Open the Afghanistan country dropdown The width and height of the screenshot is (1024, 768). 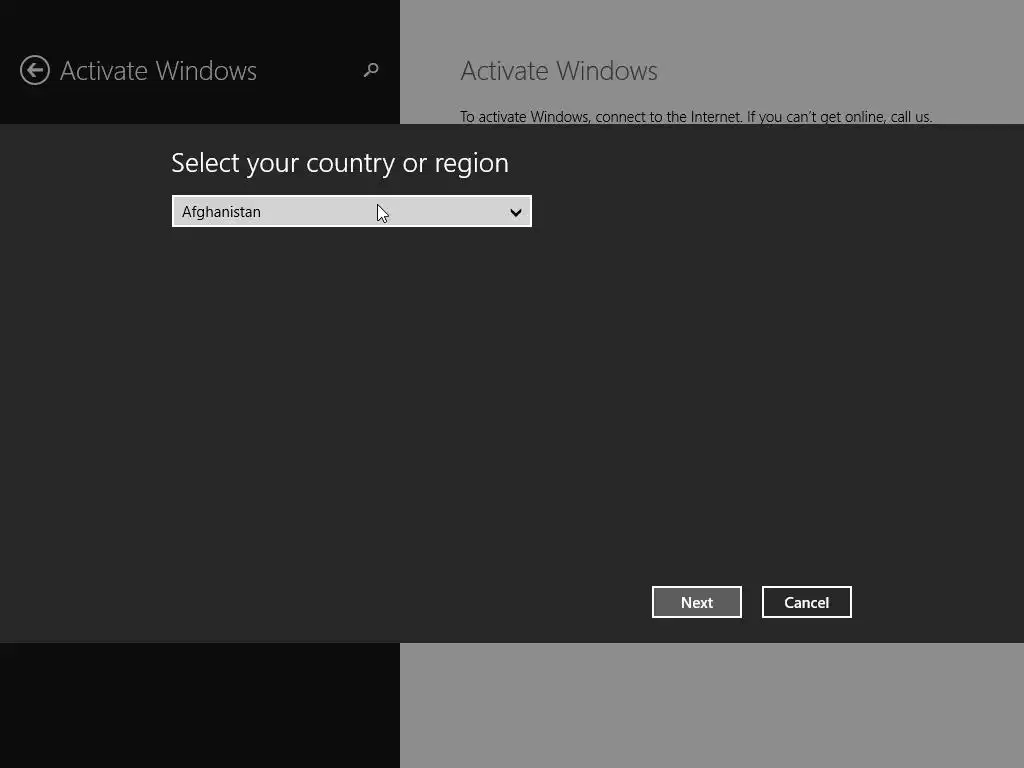tap(351, 212)
